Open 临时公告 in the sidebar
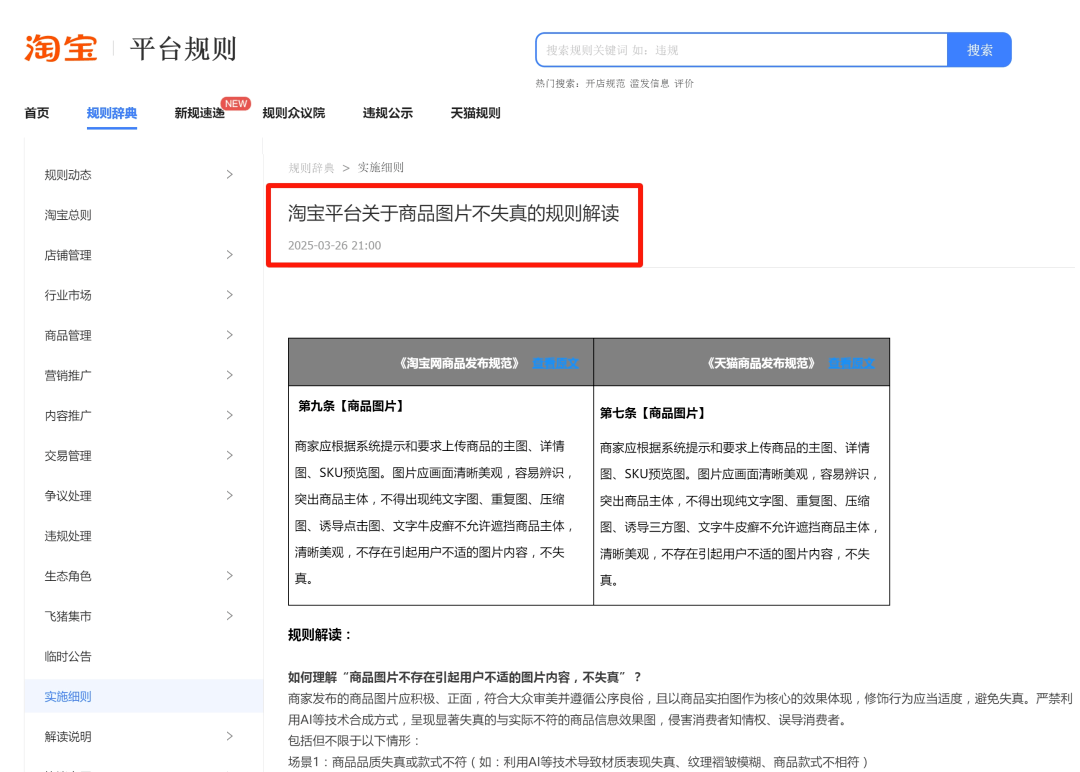This screenshot has height=772, width=1080. coord(68,656)
